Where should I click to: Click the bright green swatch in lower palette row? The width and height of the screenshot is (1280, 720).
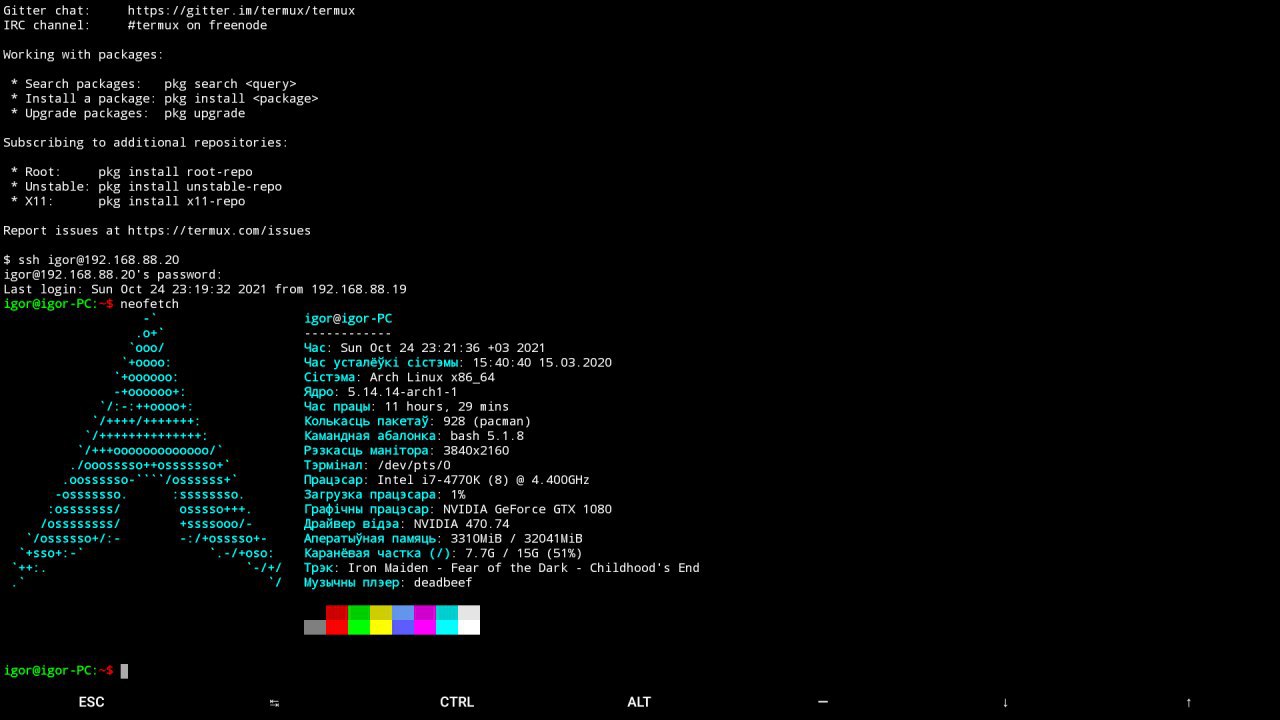[x=359, y=627]
